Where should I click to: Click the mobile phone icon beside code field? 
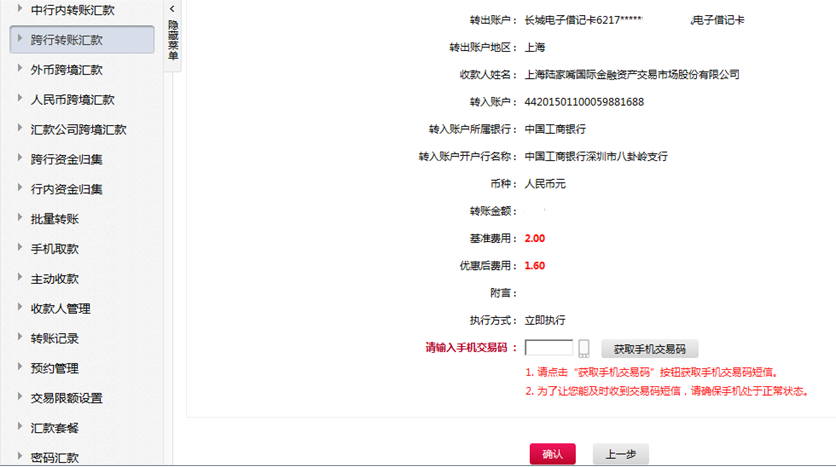coord(584,349)
